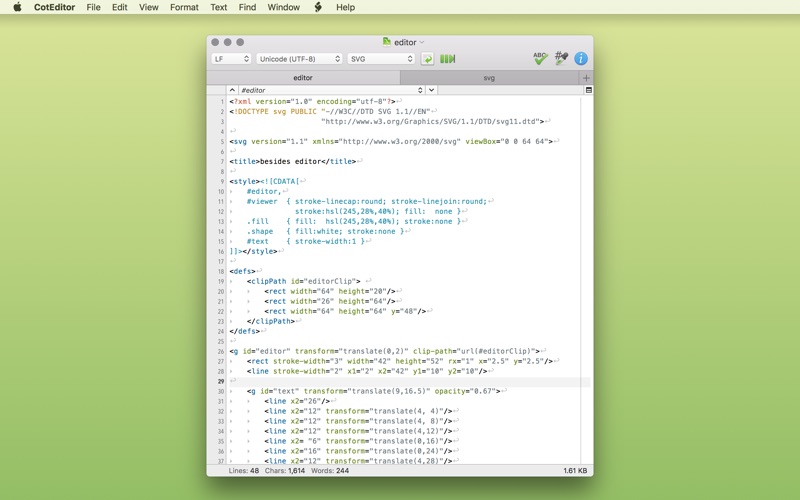Screen dimensions: 800x500
Task: Open the SVG syntax style dropdown
Action: [x=381, y=59]
